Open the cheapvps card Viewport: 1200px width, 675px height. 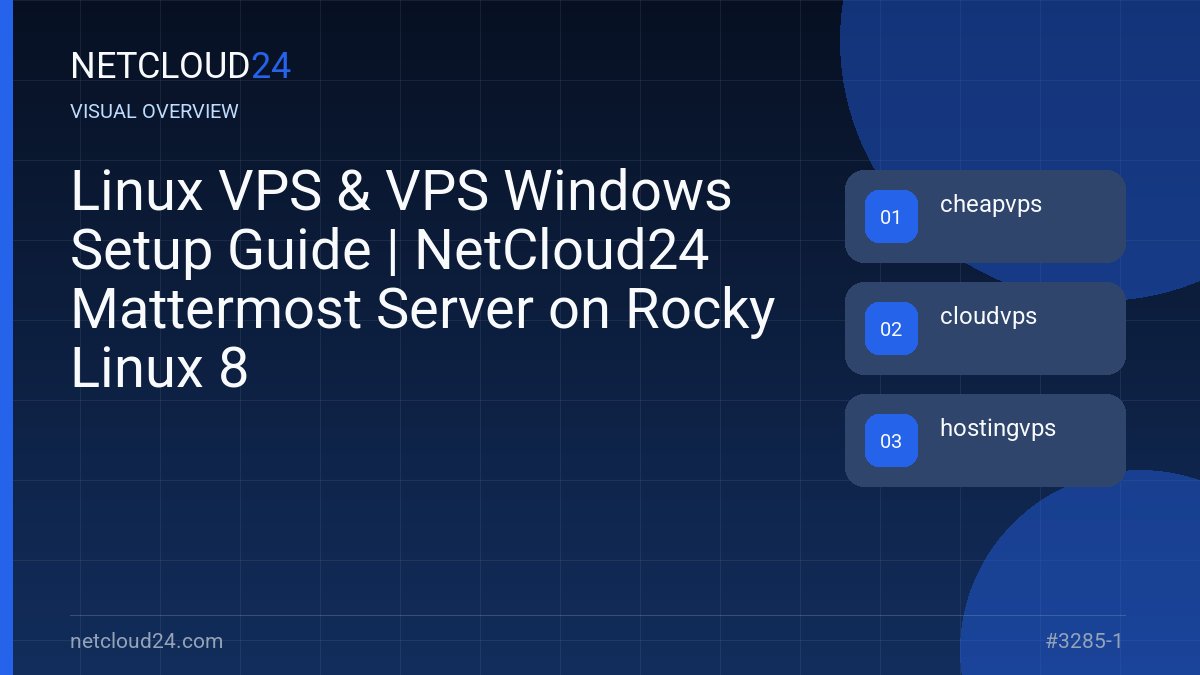tap(985, 216)
